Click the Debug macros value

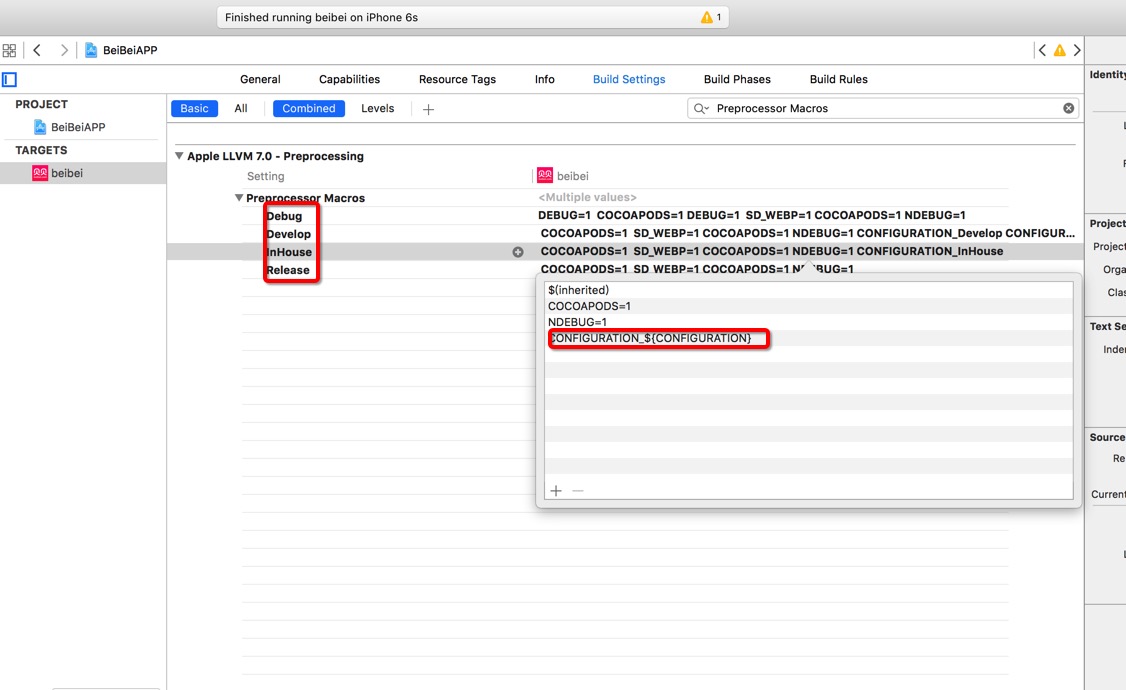pyautogui.click(x=752, y=215)
